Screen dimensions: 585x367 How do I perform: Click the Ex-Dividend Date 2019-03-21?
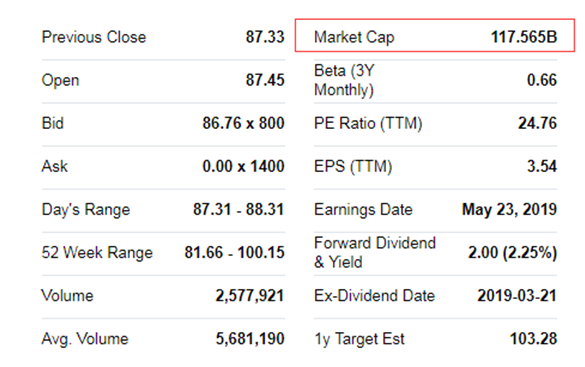pos(517,296)
